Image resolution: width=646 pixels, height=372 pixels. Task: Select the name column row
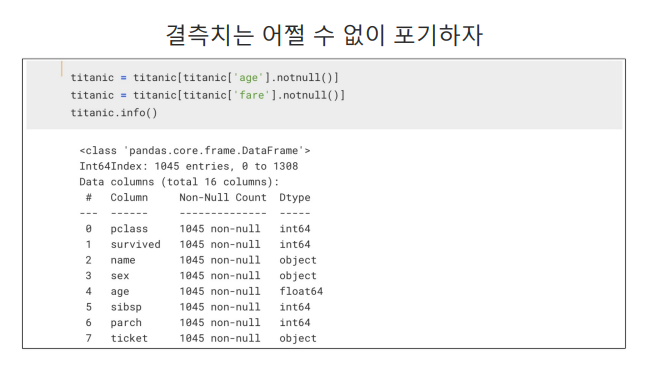201,260
